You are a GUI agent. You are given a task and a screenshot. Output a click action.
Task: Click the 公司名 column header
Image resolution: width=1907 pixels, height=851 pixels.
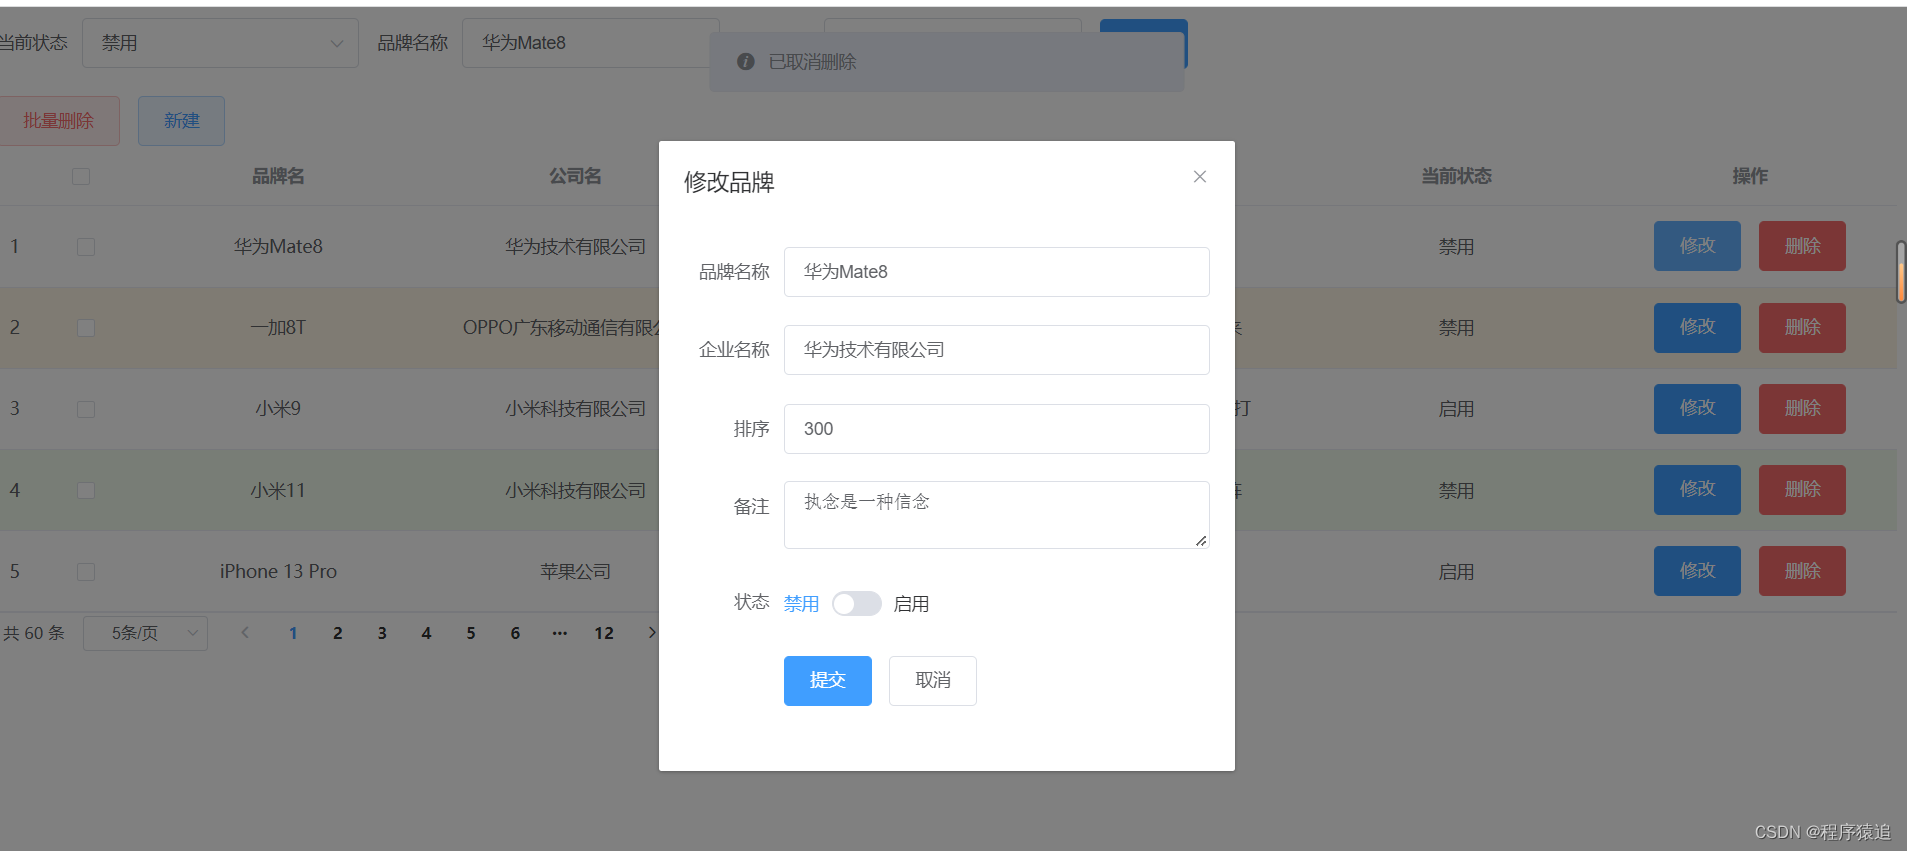(575, 177)
